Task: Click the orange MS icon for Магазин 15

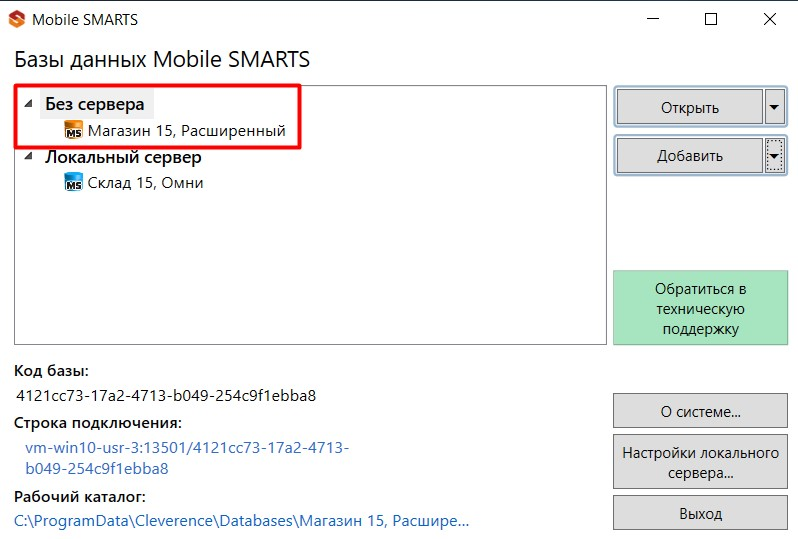Action: coord(73,130)
